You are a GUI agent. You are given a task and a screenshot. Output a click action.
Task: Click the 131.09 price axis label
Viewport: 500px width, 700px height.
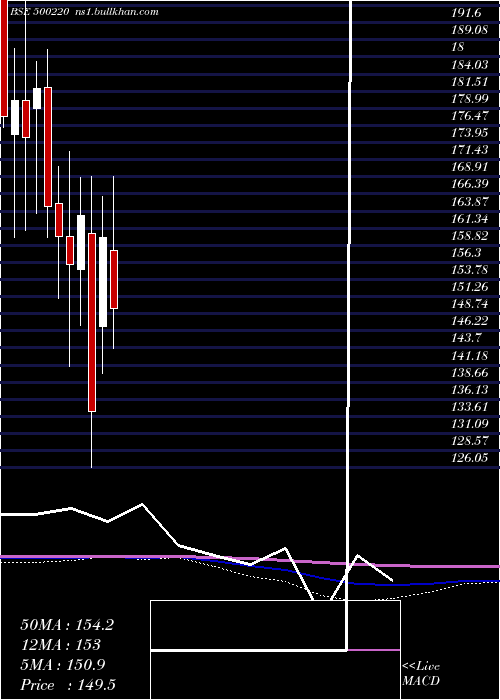pos(470,423)
